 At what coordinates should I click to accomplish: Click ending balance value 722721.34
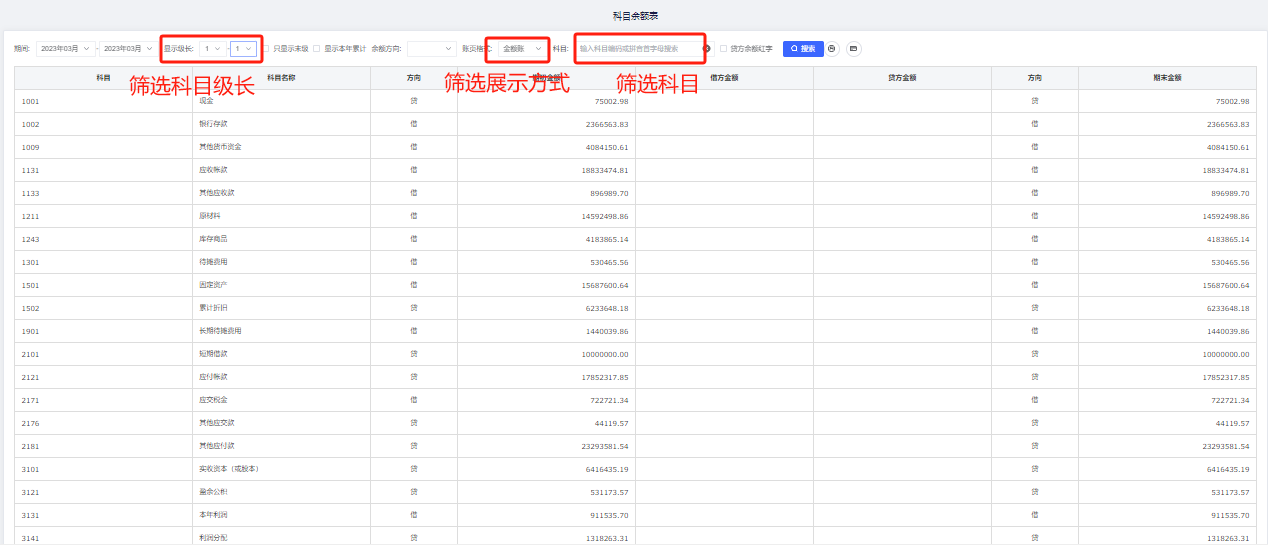click(1231, 400)
